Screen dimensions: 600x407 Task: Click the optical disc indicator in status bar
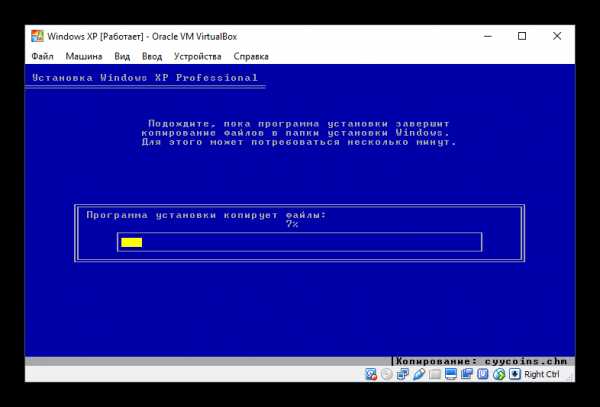click(x=387, y=374)
